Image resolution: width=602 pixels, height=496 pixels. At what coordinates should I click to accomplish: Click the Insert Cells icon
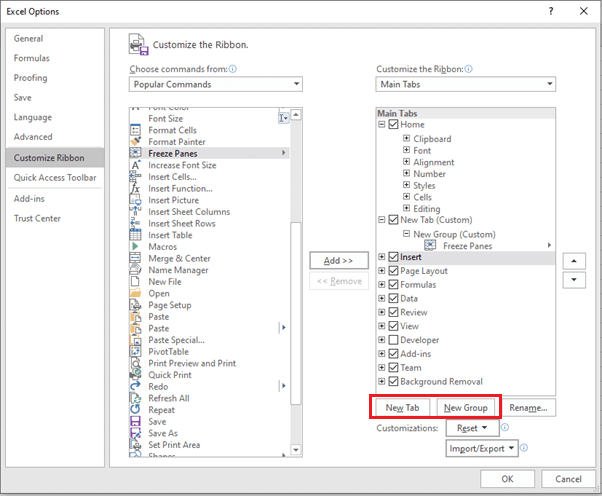pyautogui.click(x=135, y=177)
